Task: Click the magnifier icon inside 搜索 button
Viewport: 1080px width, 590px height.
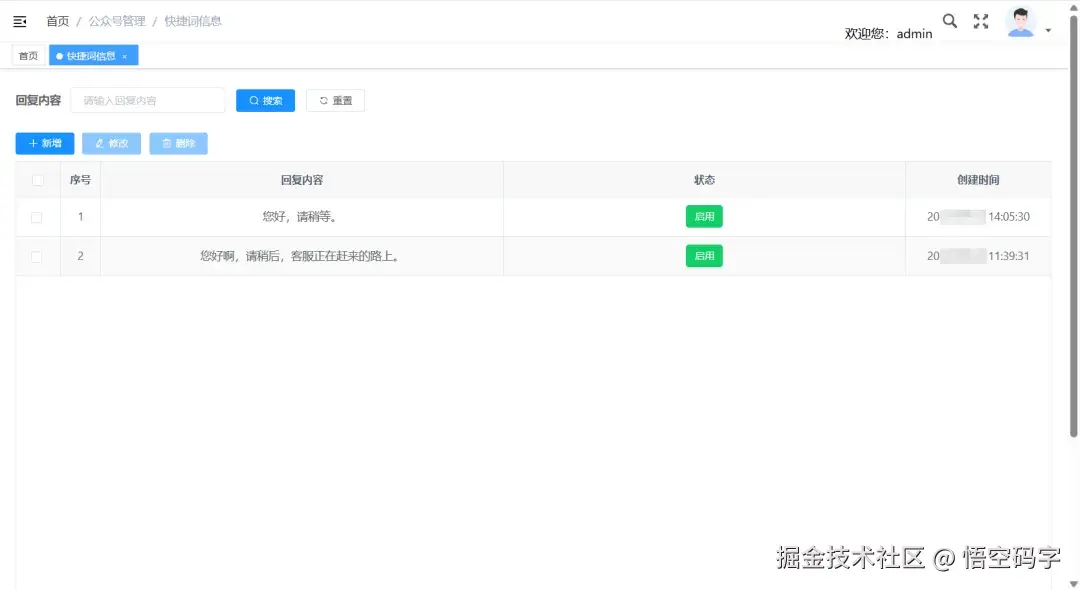Action: pos(253,100)
